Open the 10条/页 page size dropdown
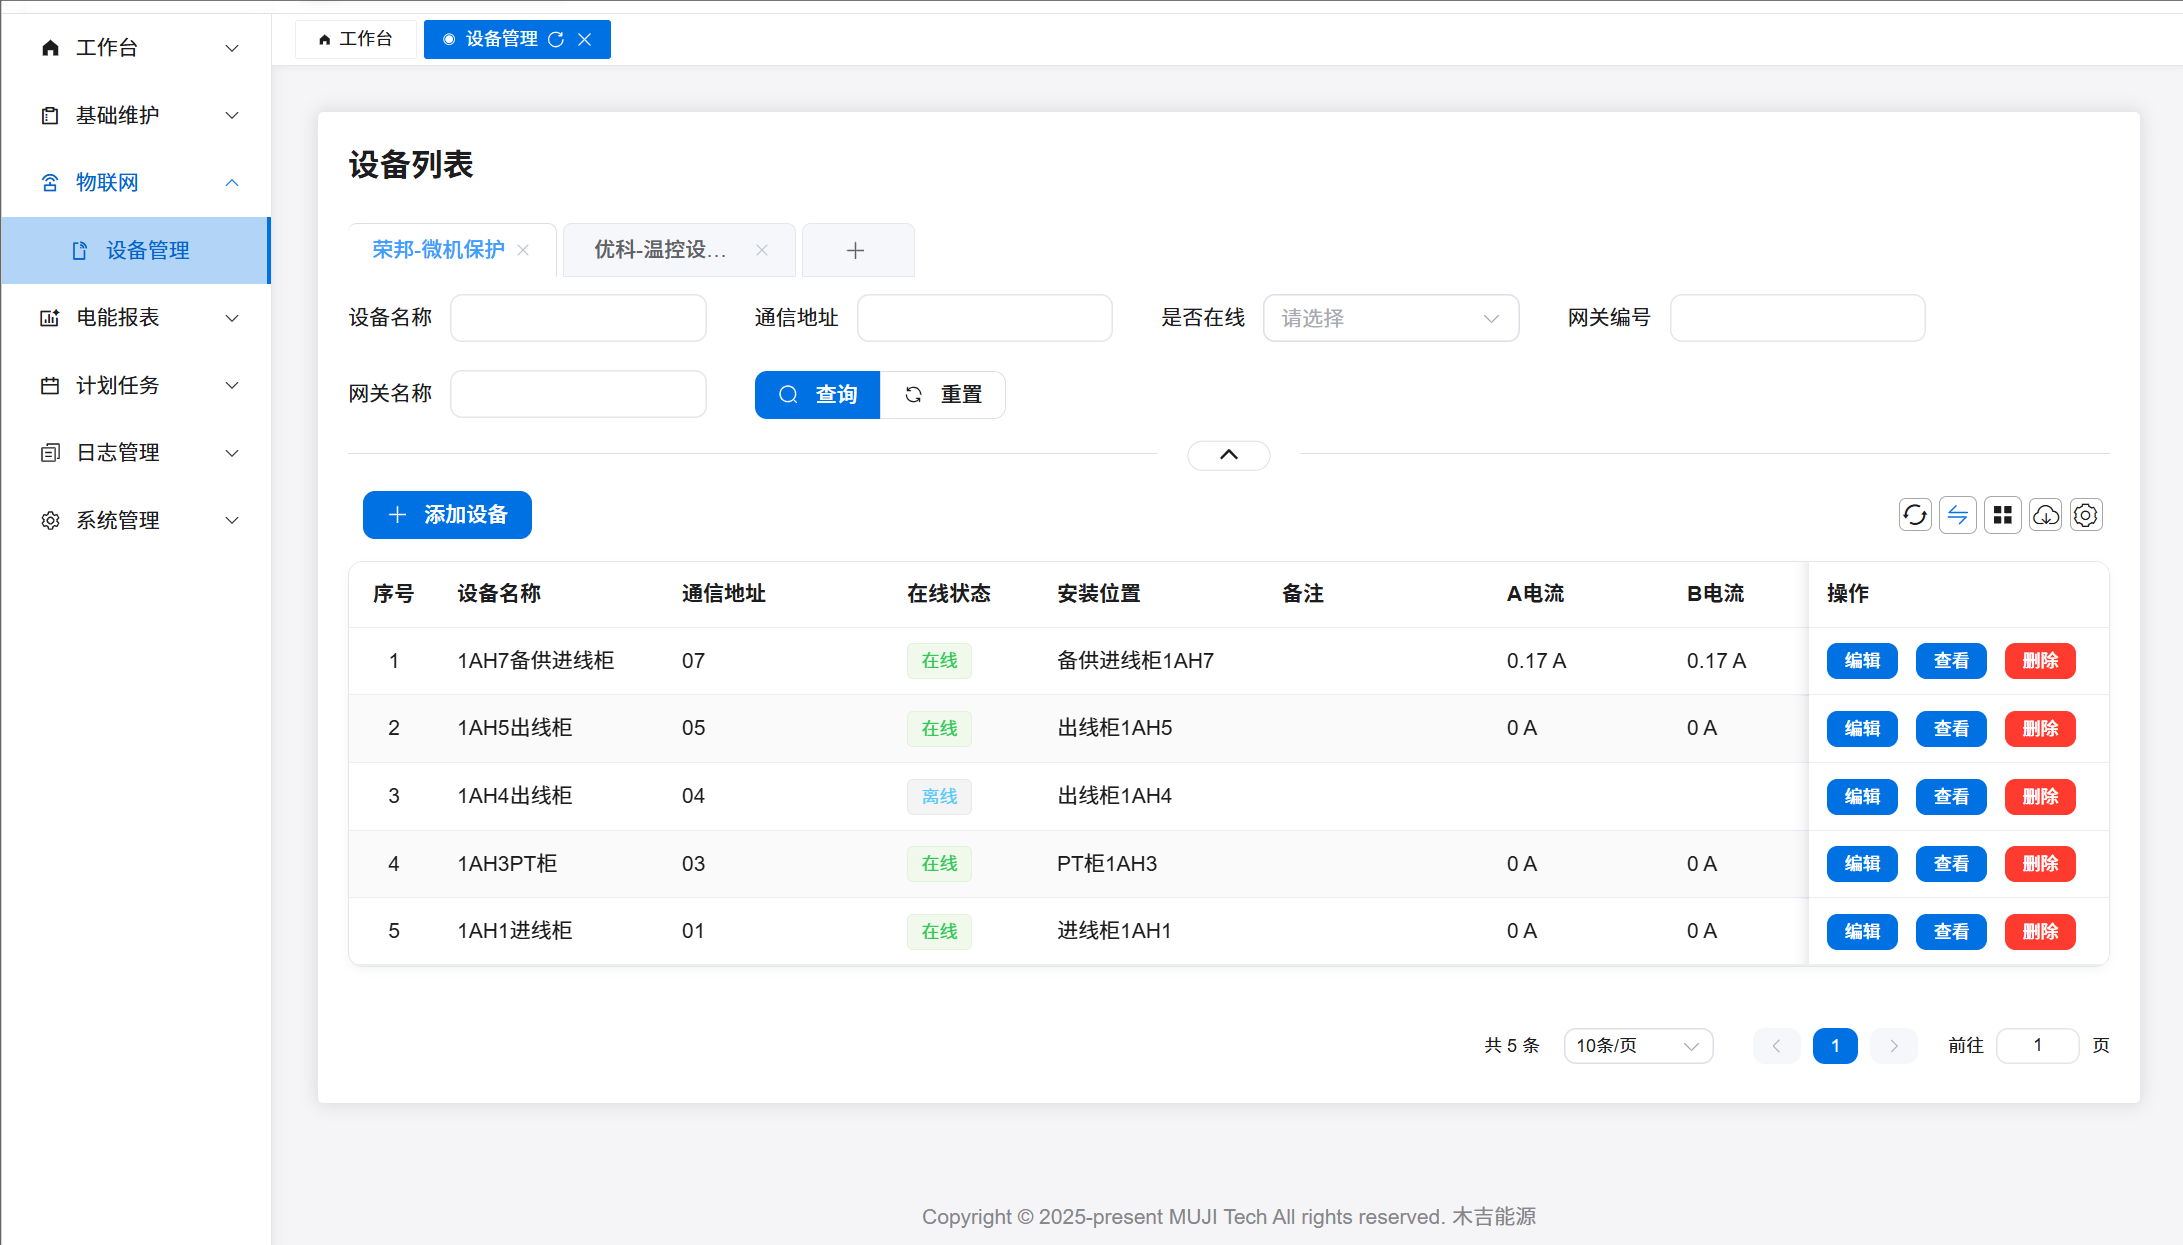This screenshot has height=1245, width=2183. [1638, 1046]
